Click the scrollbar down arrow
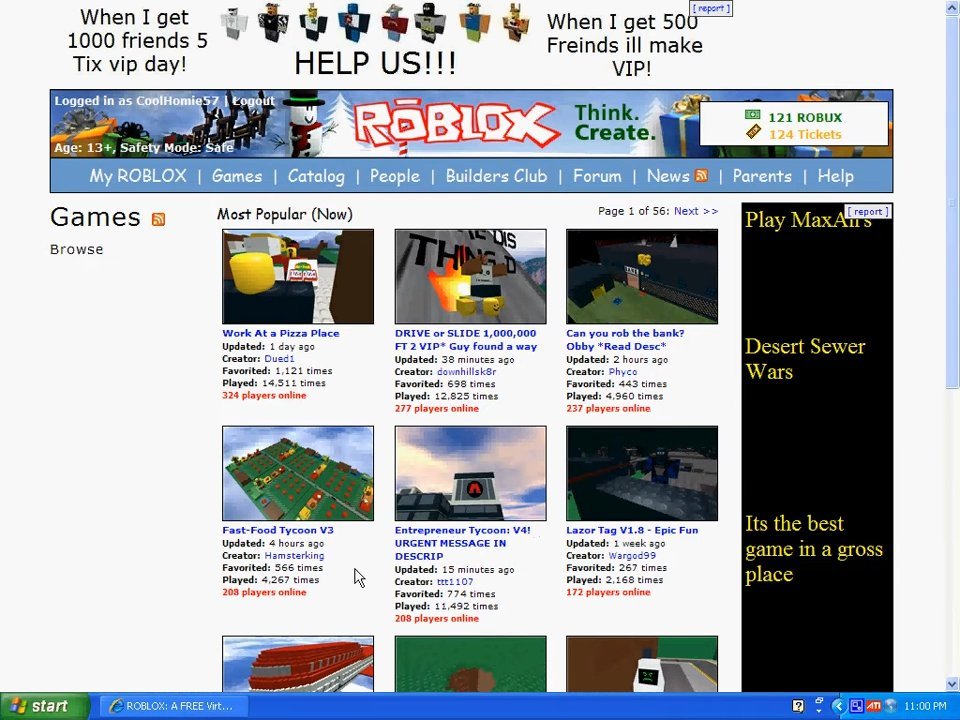Screen dimensions: 960x720 pyautogui.click(x=953, y=684)
